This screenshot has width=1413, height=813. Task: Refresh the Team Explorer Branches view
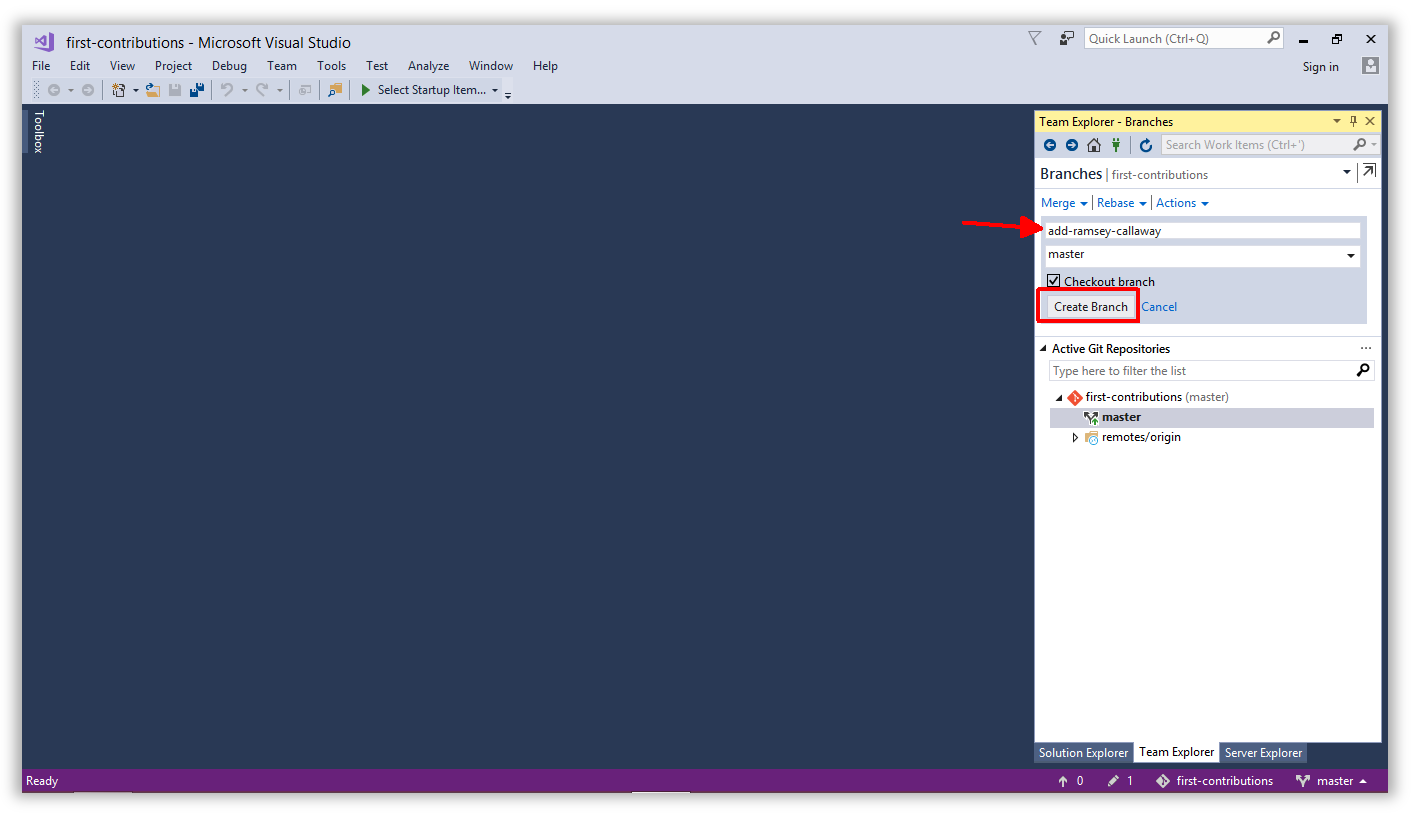1146,145
